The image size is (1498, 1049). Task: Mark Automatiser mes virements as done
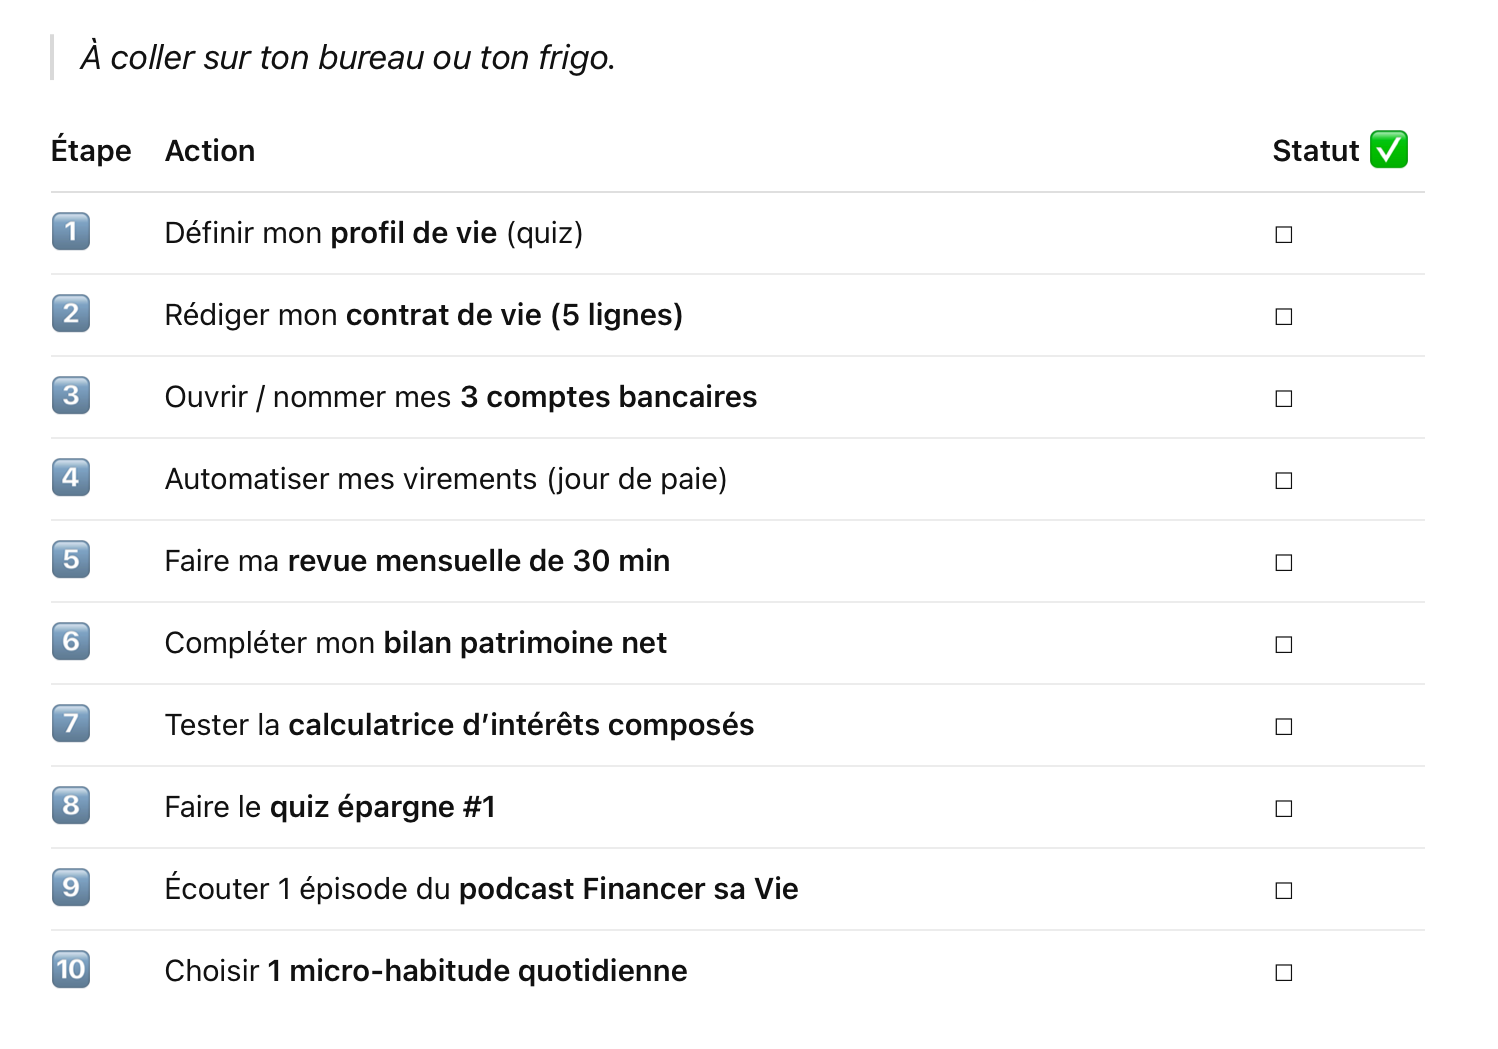pyautogui.click(x=1284, y=481)
